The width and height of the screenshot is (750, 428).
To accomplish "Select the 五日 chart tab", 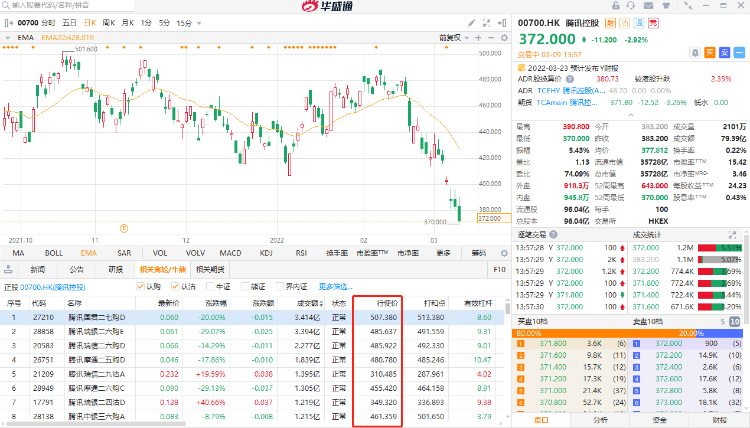I will 69,23.
